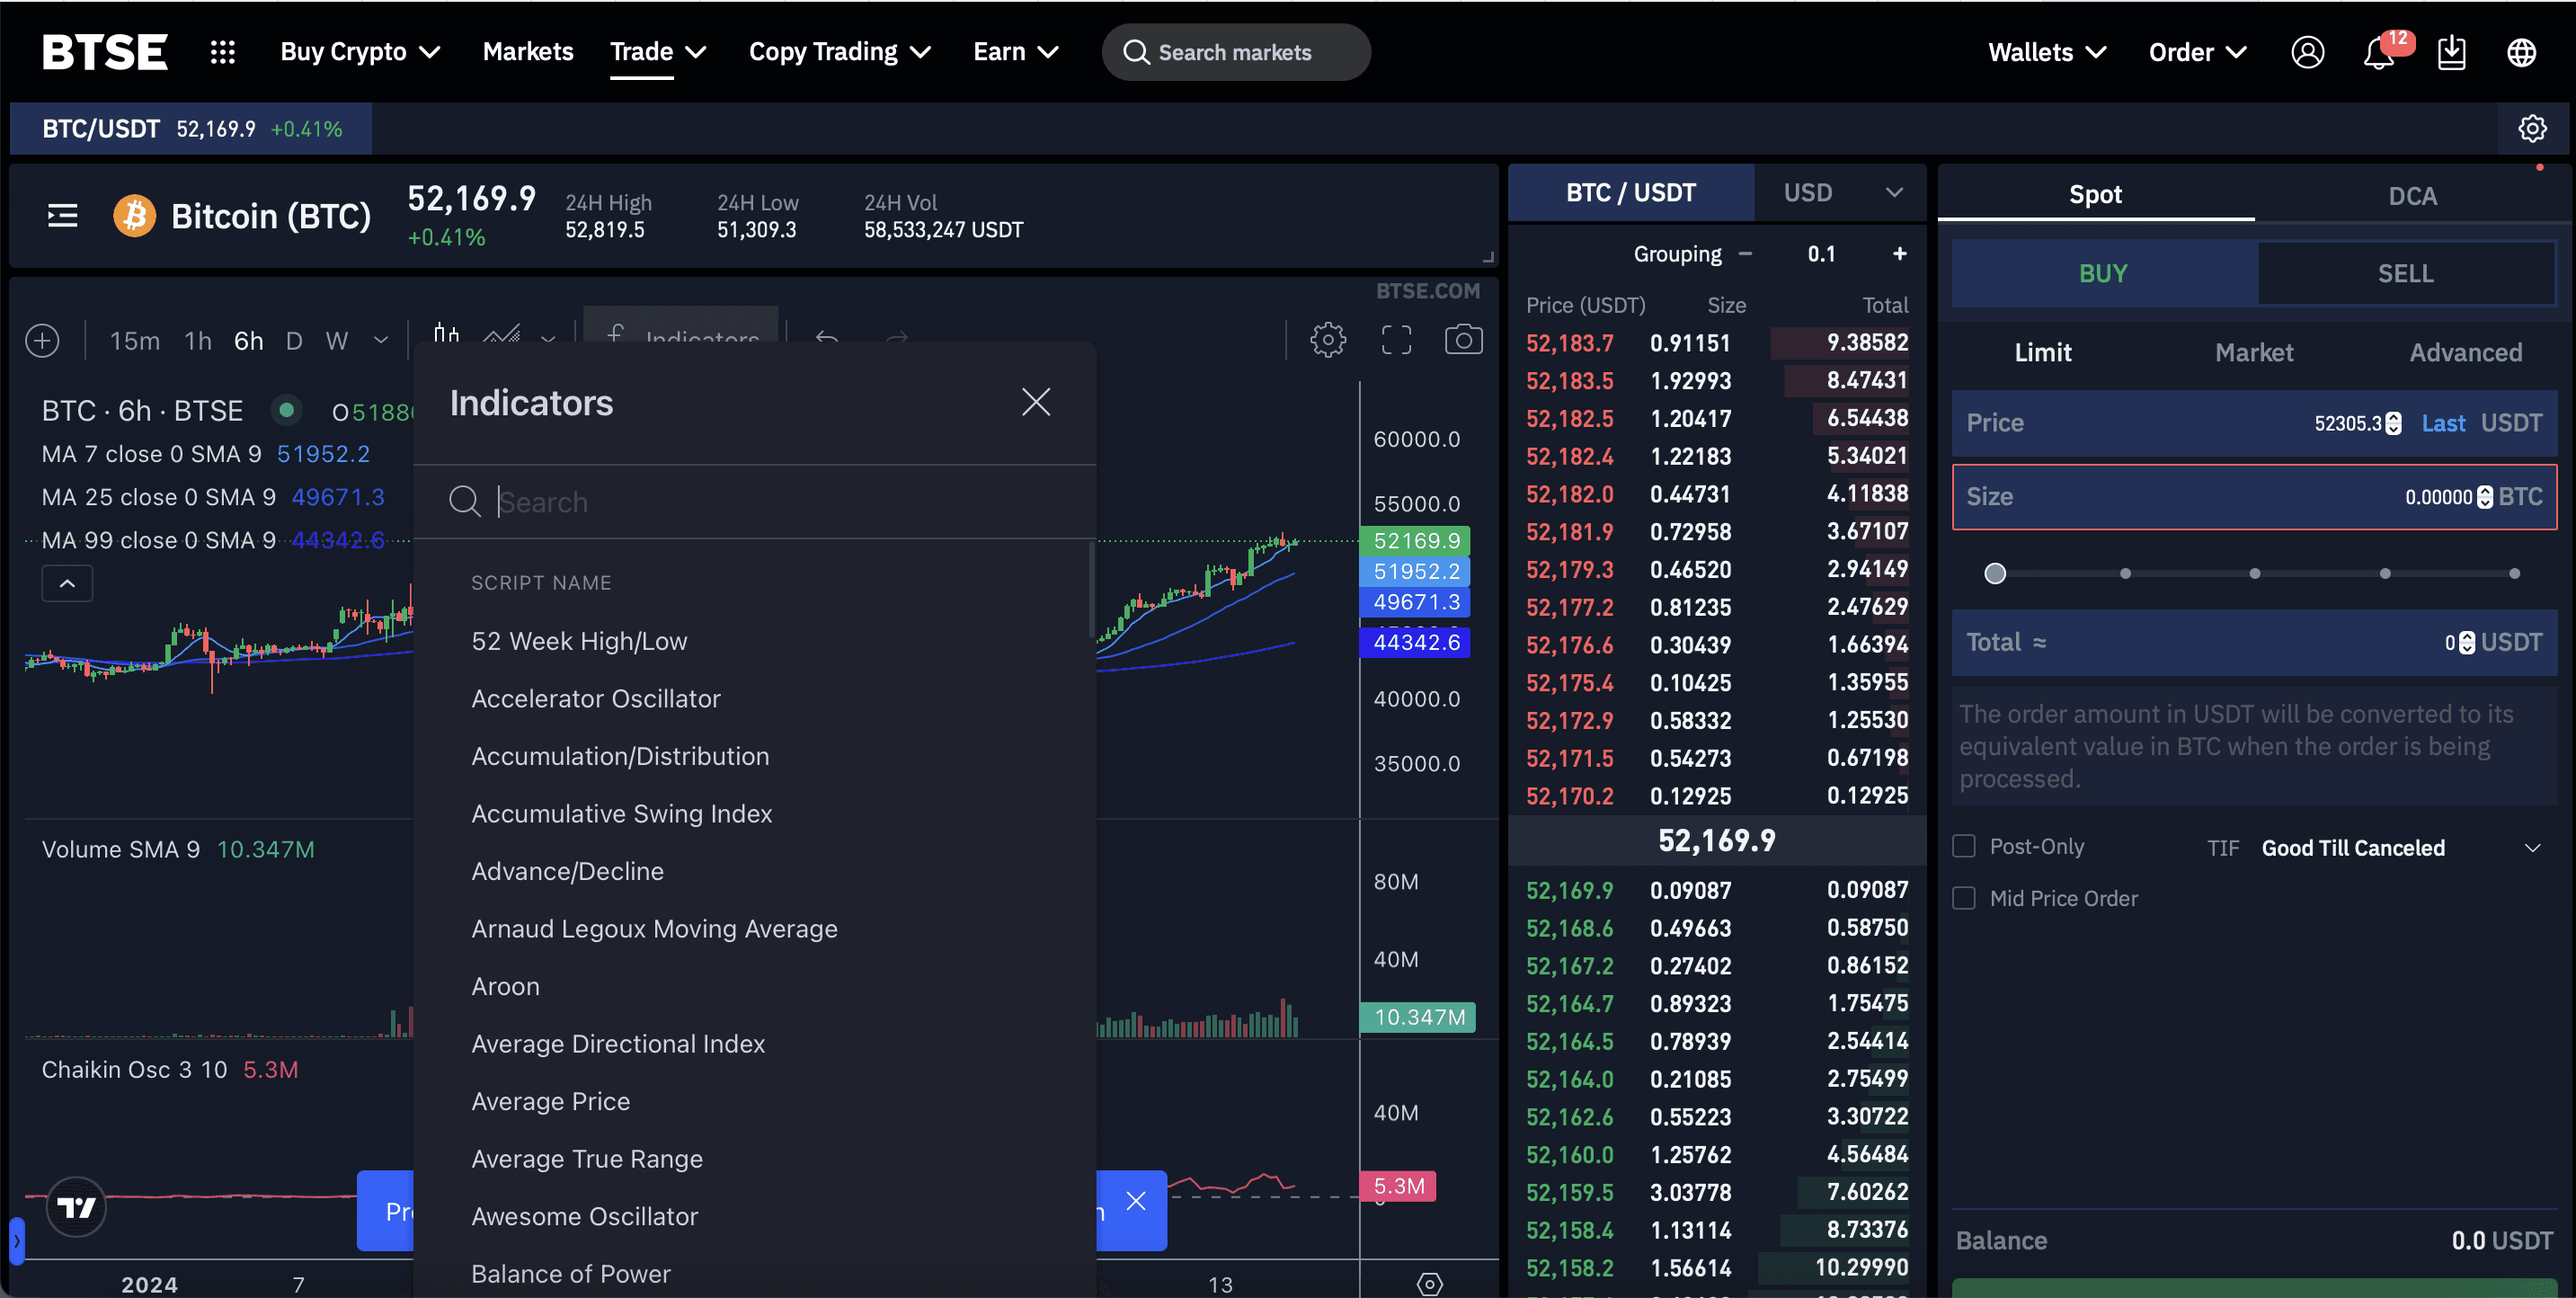Switch to the Spot tab
This screenshot has height=1298, width=2576.
tap(2095, 195)
